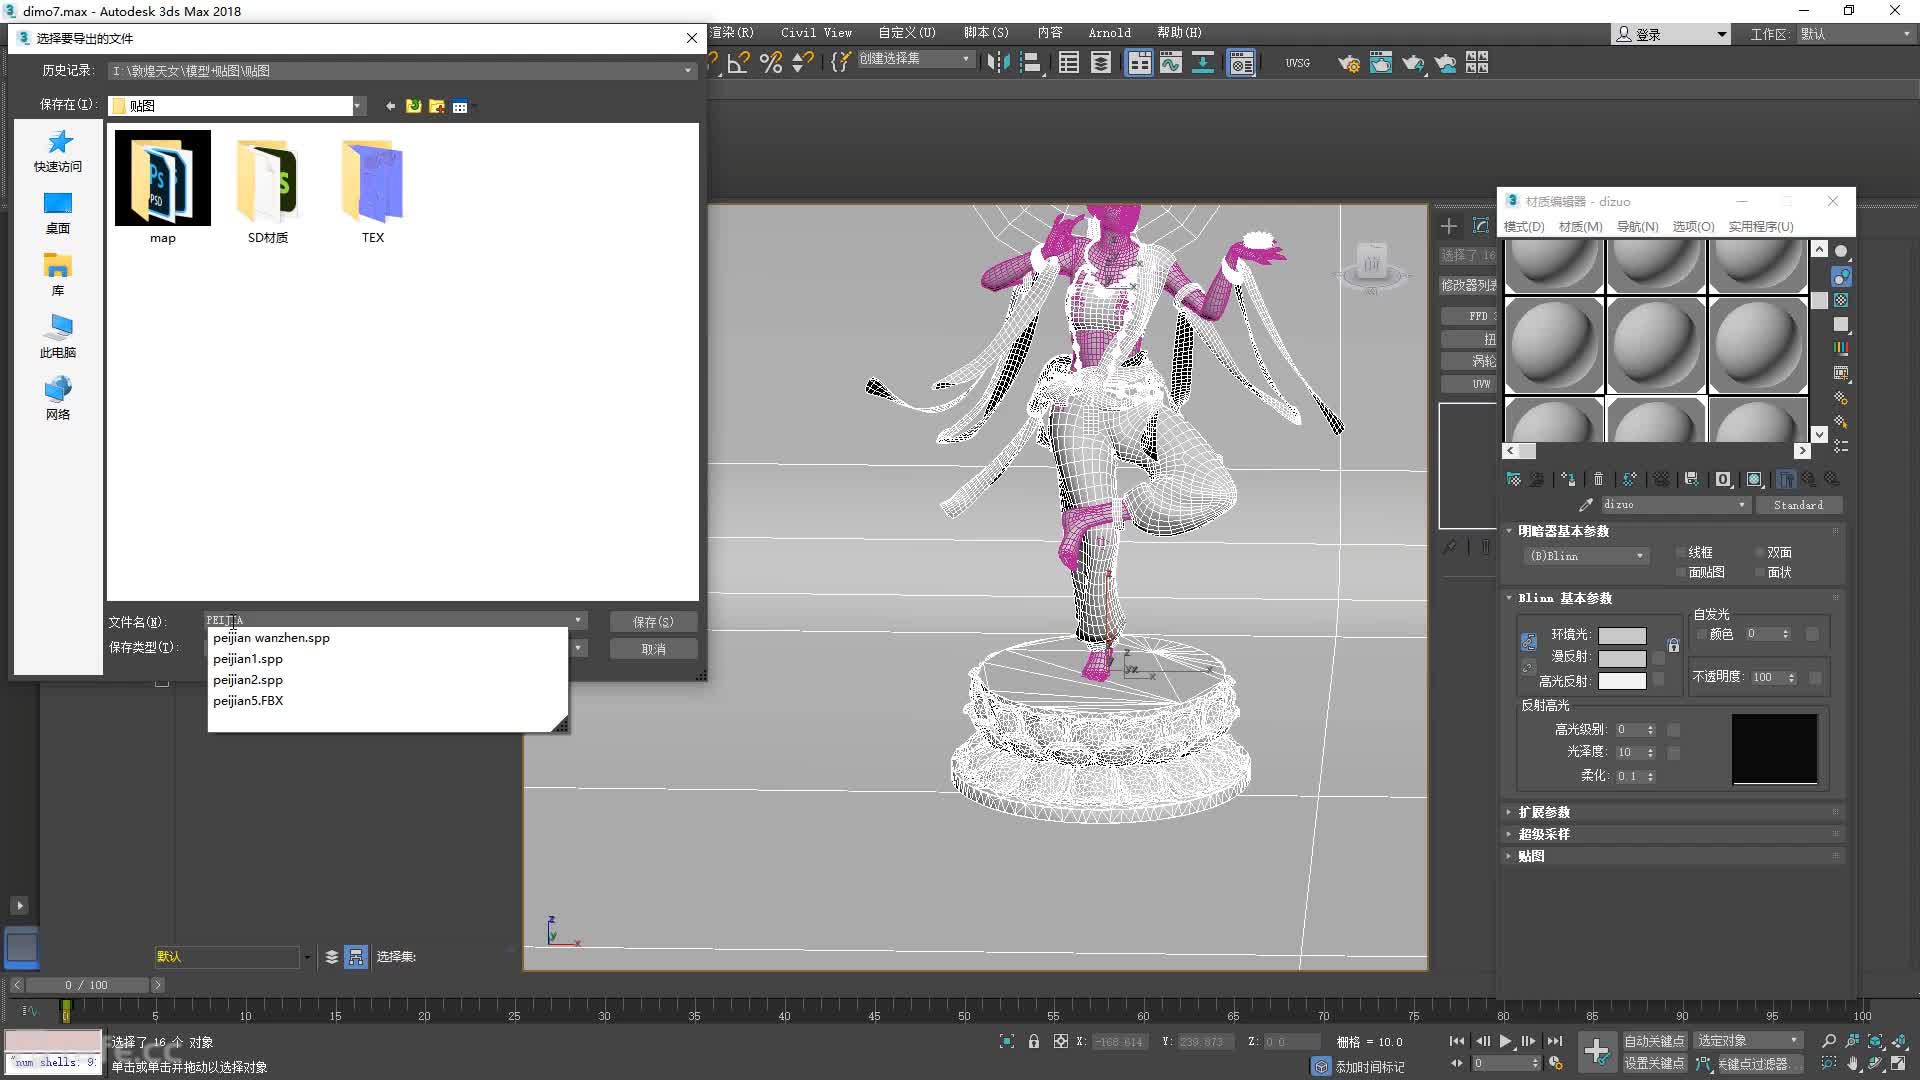Enable Face Map (面贴图) checkbox
The image size is (1920, 1080).
pyautogui.click(x=1681, y=573)
